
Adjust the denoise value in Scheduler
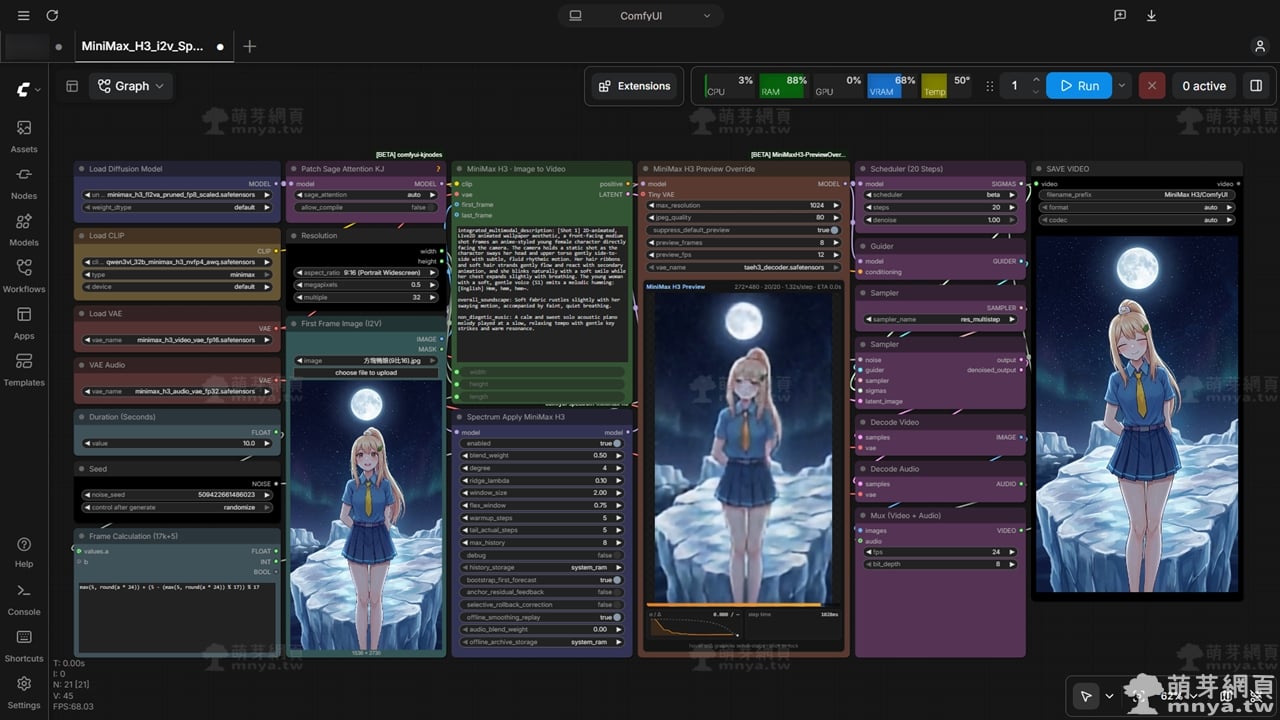940,220
